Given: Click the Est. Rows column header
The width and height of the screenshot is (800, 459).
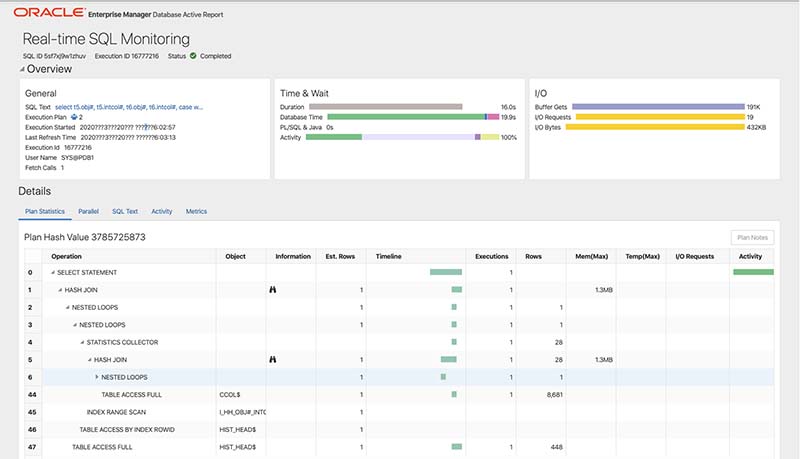Looking at the screenshot, I should pyautogui.click(x=340, y=256).
